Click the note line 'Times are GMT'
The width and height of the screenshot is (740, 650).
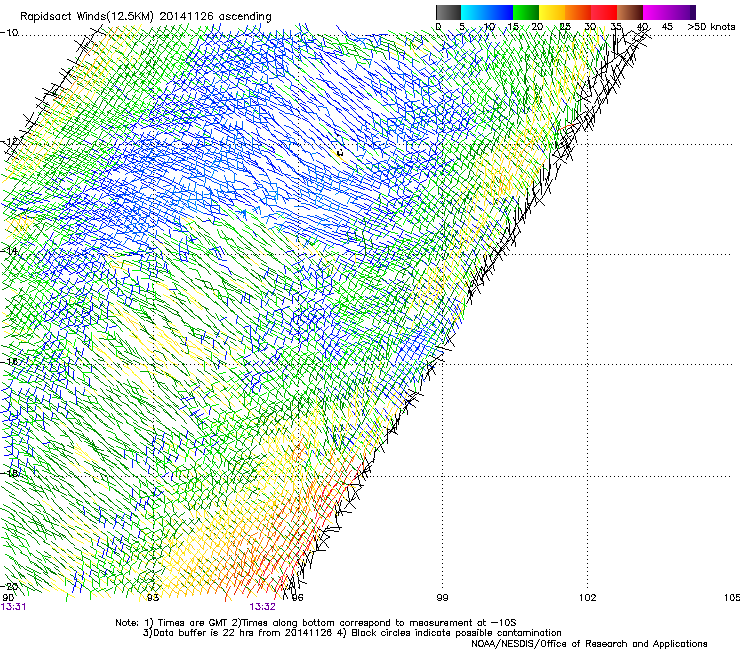point(192,623)
